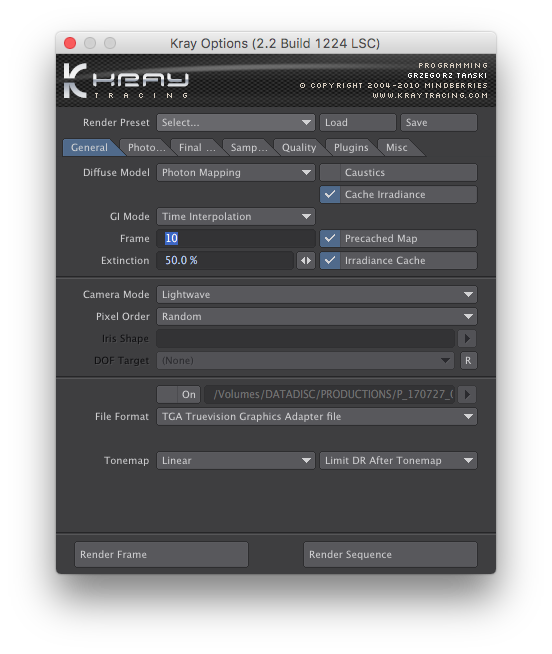The height and width of the screenshot is (654, 552).
Task: Click the Save preset button
Action: 439,123
